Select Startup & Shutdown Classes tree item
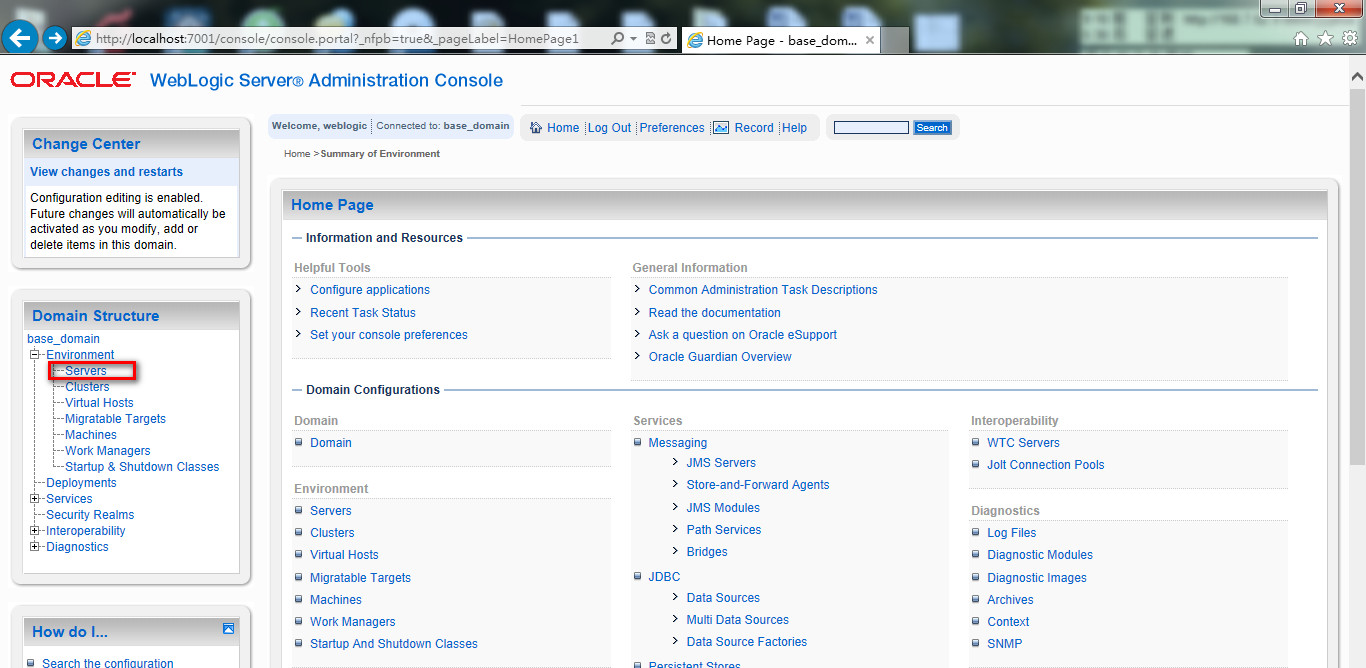This screenshot has height=668, width=1366. click(142, 467)
